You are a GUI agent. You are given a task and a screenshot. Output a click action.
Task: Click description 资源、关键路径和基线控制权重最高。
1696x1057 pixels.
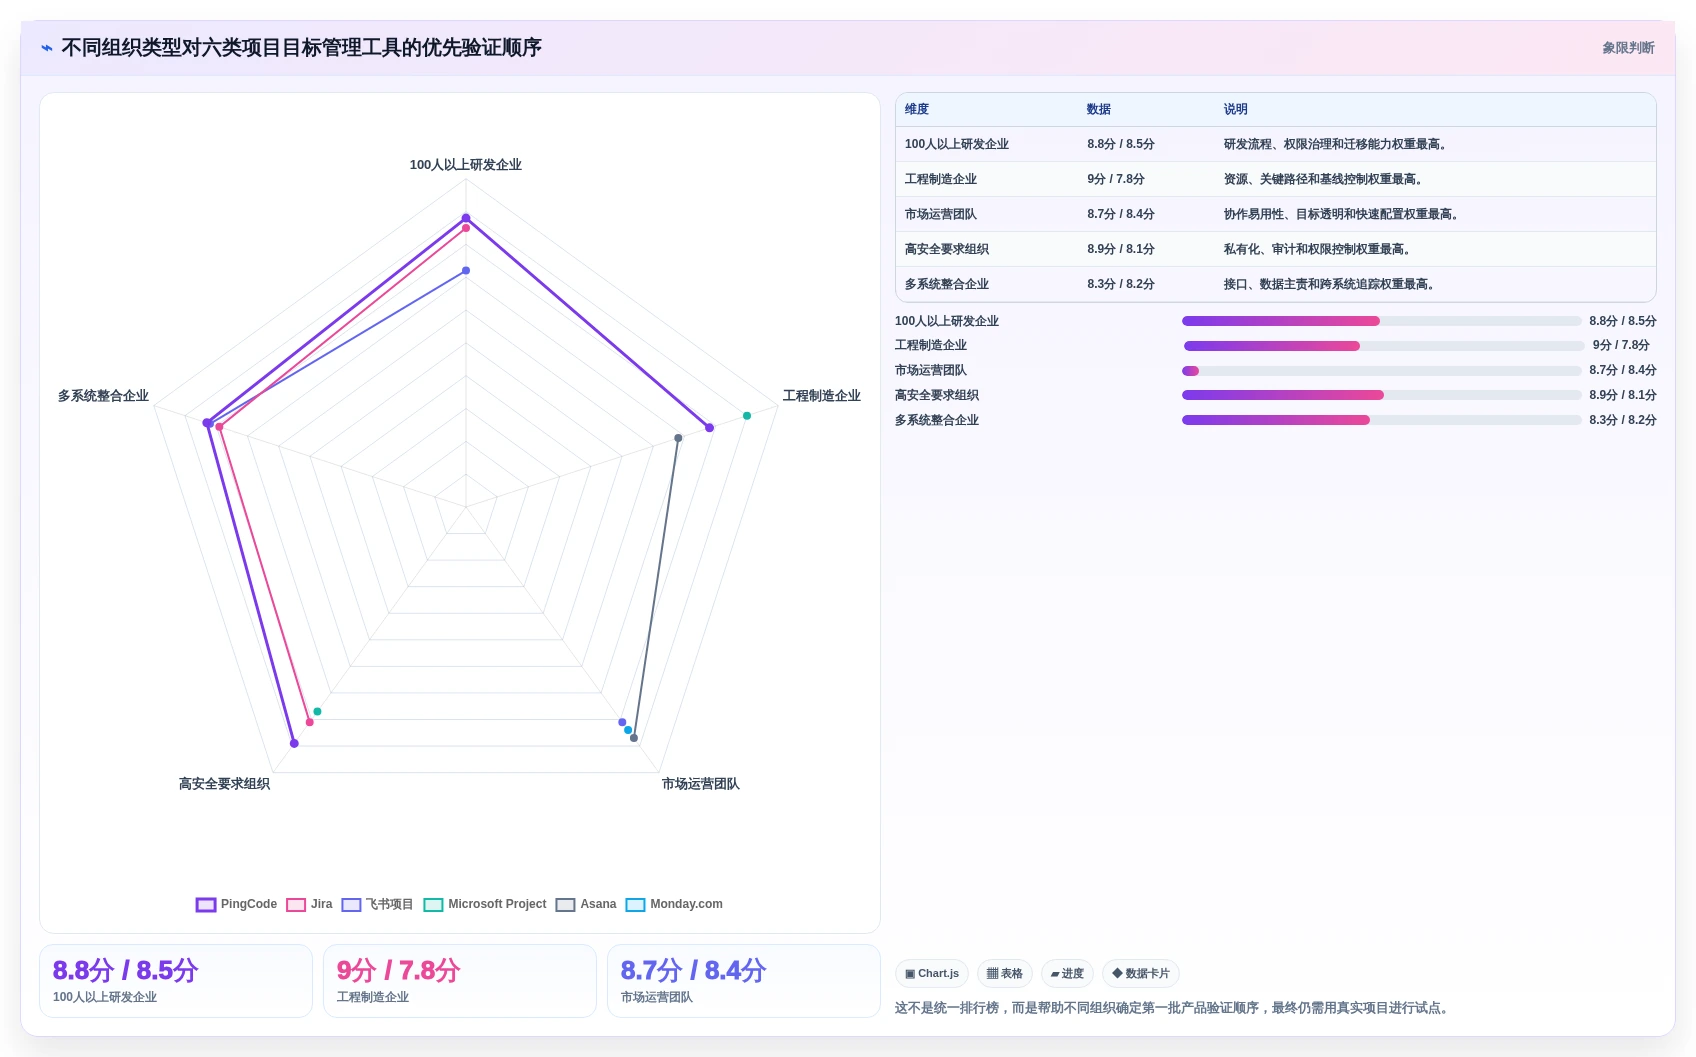[x=1325, y=179]
